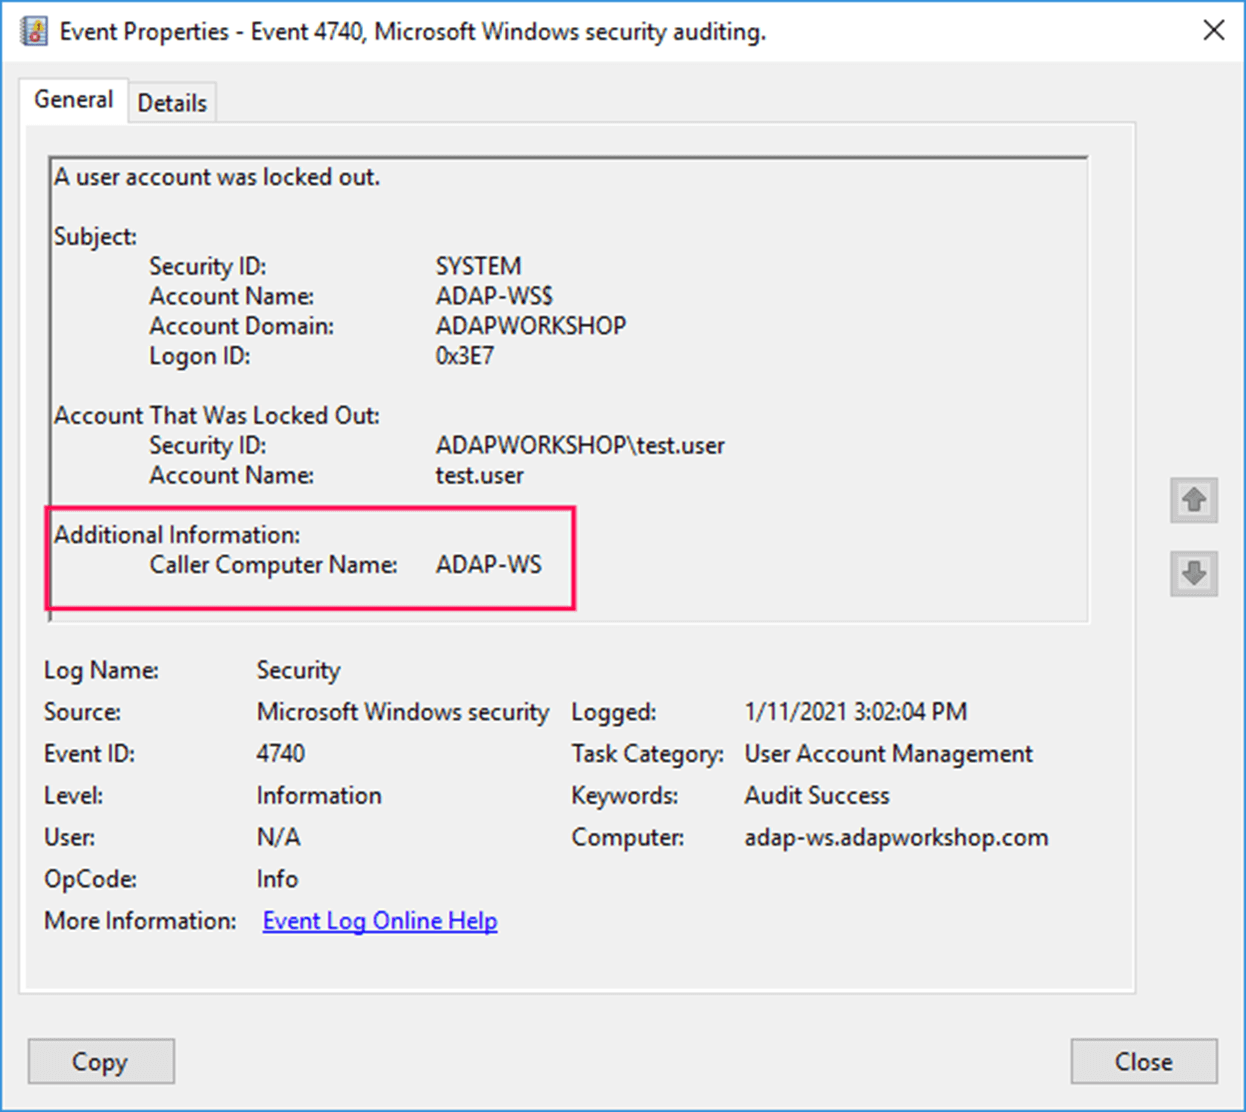
Task: Click the 'A user account was locked out' text
Action: coord(217,177)
